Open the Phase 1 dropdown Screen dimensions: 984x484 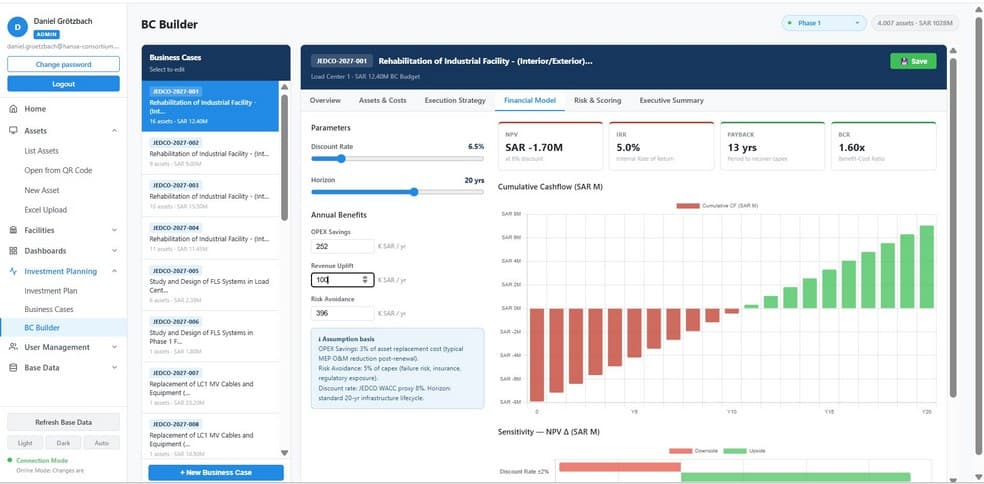pyautogui.click(x=823, y=23)
